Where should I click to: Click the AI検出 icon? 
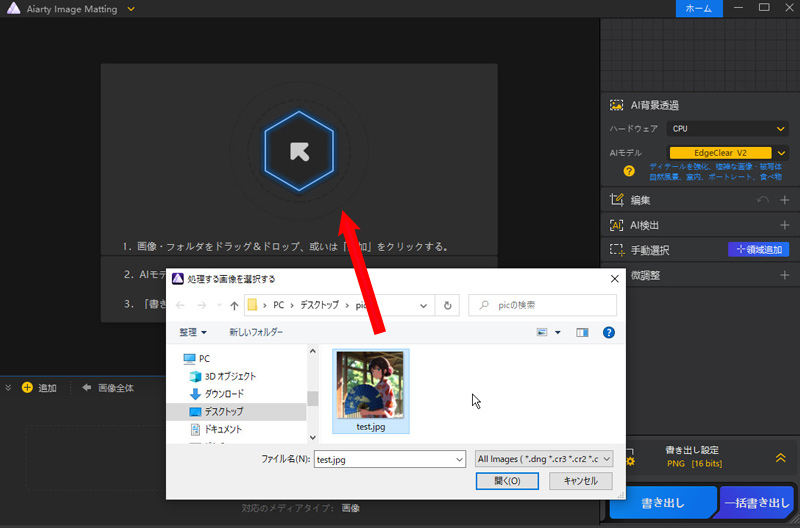616,225
